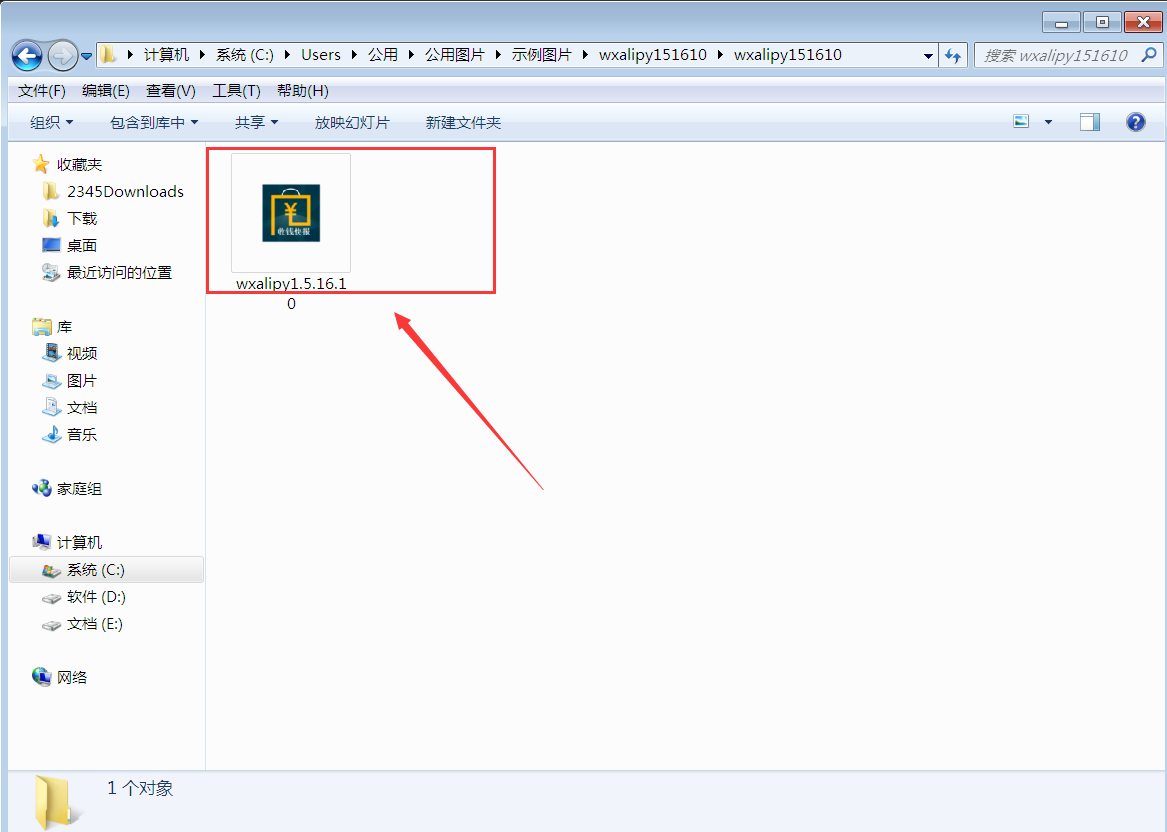Image resolution: width=1167 pixels, height=832 pixels.
Task: Click the search magnifier icon
Action: coord(1149,55)
